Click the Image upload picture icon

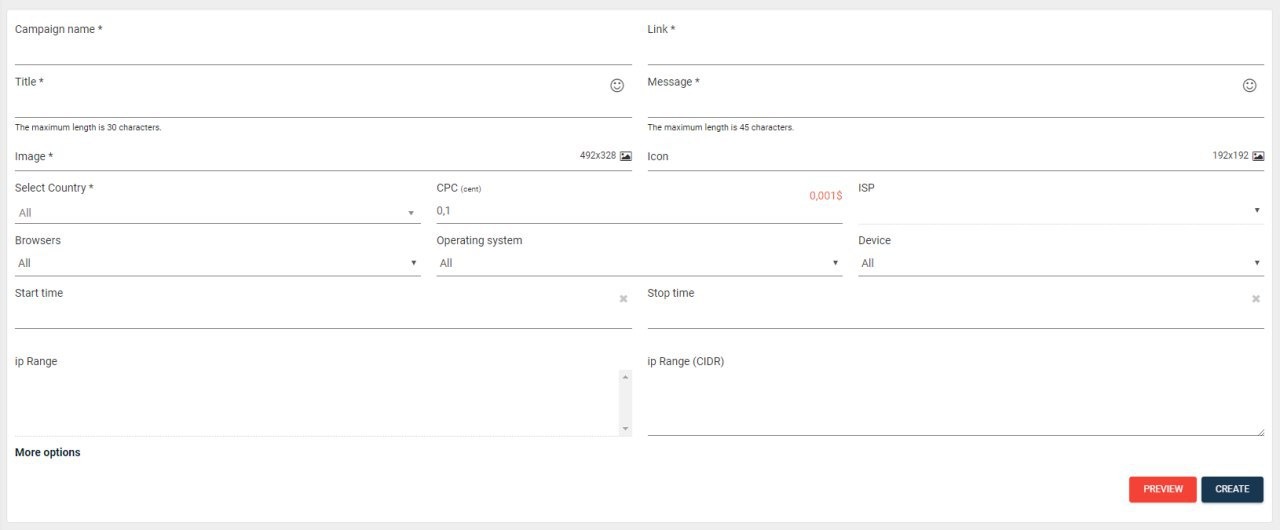pos(626,156)
